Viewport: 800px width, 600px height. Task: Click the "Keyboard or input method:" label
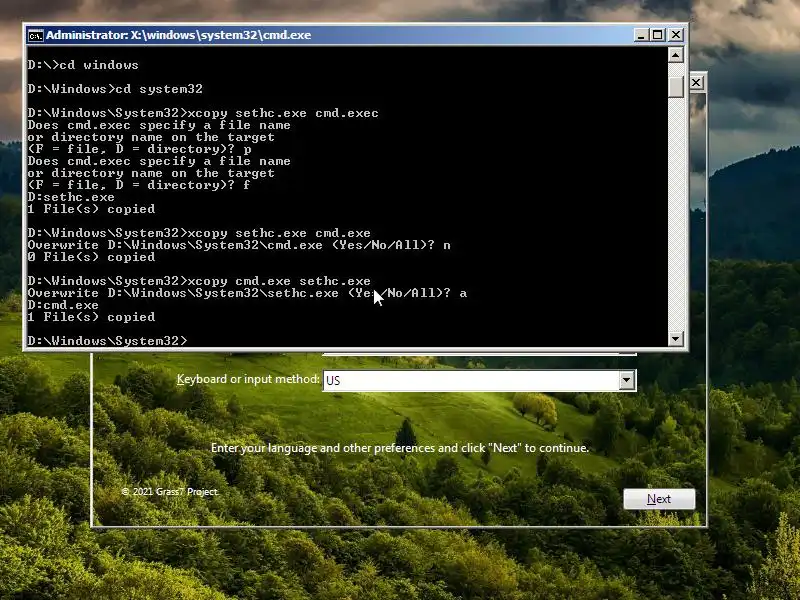click(248, 379)
